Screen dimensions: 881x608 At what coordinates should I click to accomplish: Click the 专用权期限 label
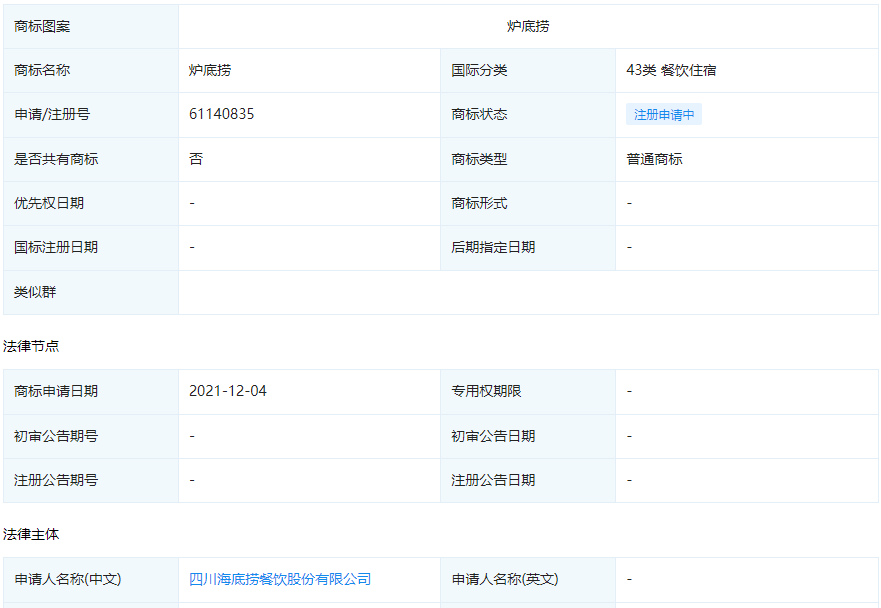[x=486, y=391]
